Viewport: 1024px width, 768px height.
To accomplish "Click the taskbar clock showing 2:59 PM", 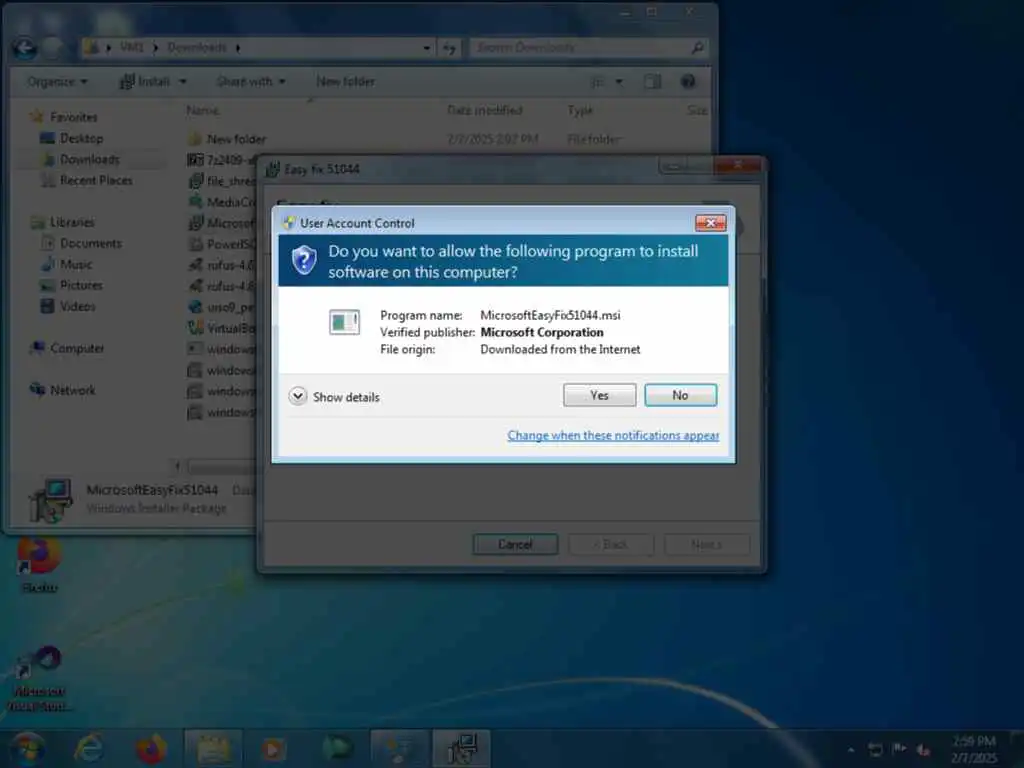I will click(x=974, y=749).
